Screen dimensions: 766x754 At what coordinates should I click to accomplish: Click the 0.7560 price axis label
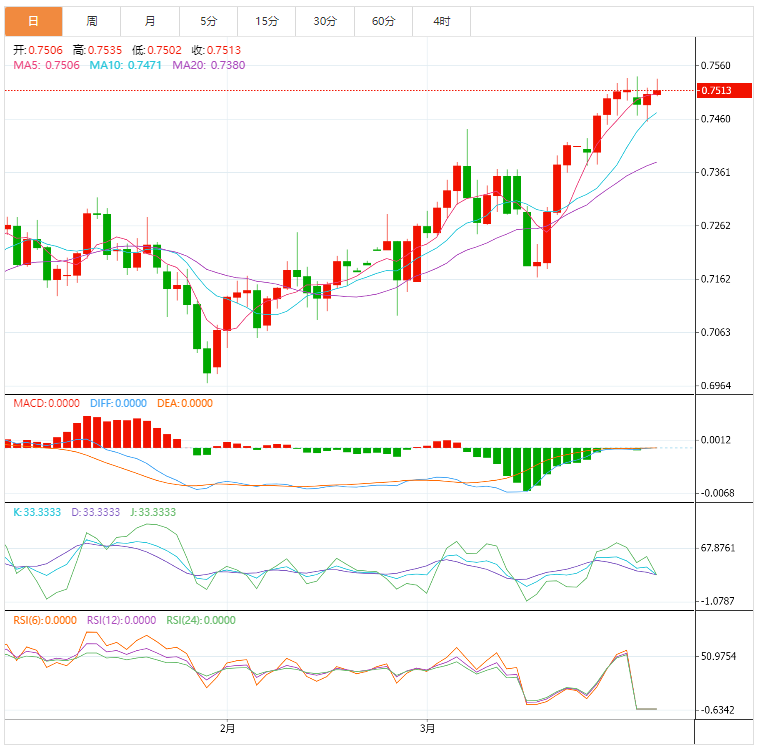click(716, 66)
